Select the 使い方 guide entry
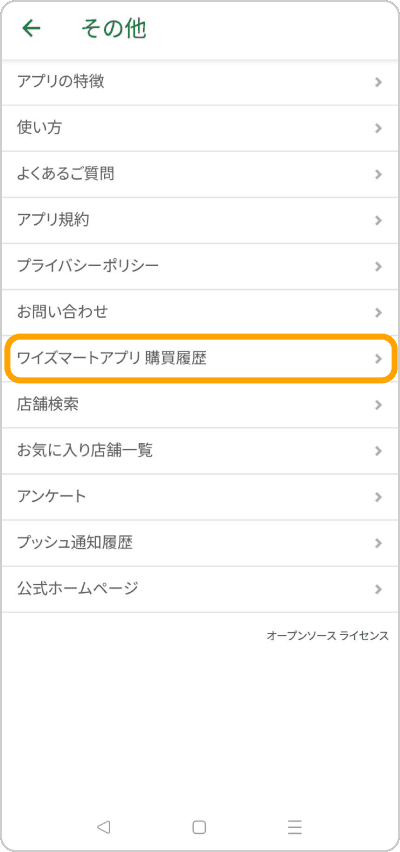Image resolution: width=400 pixels, height=852 pixels. [x=200, y=128]
